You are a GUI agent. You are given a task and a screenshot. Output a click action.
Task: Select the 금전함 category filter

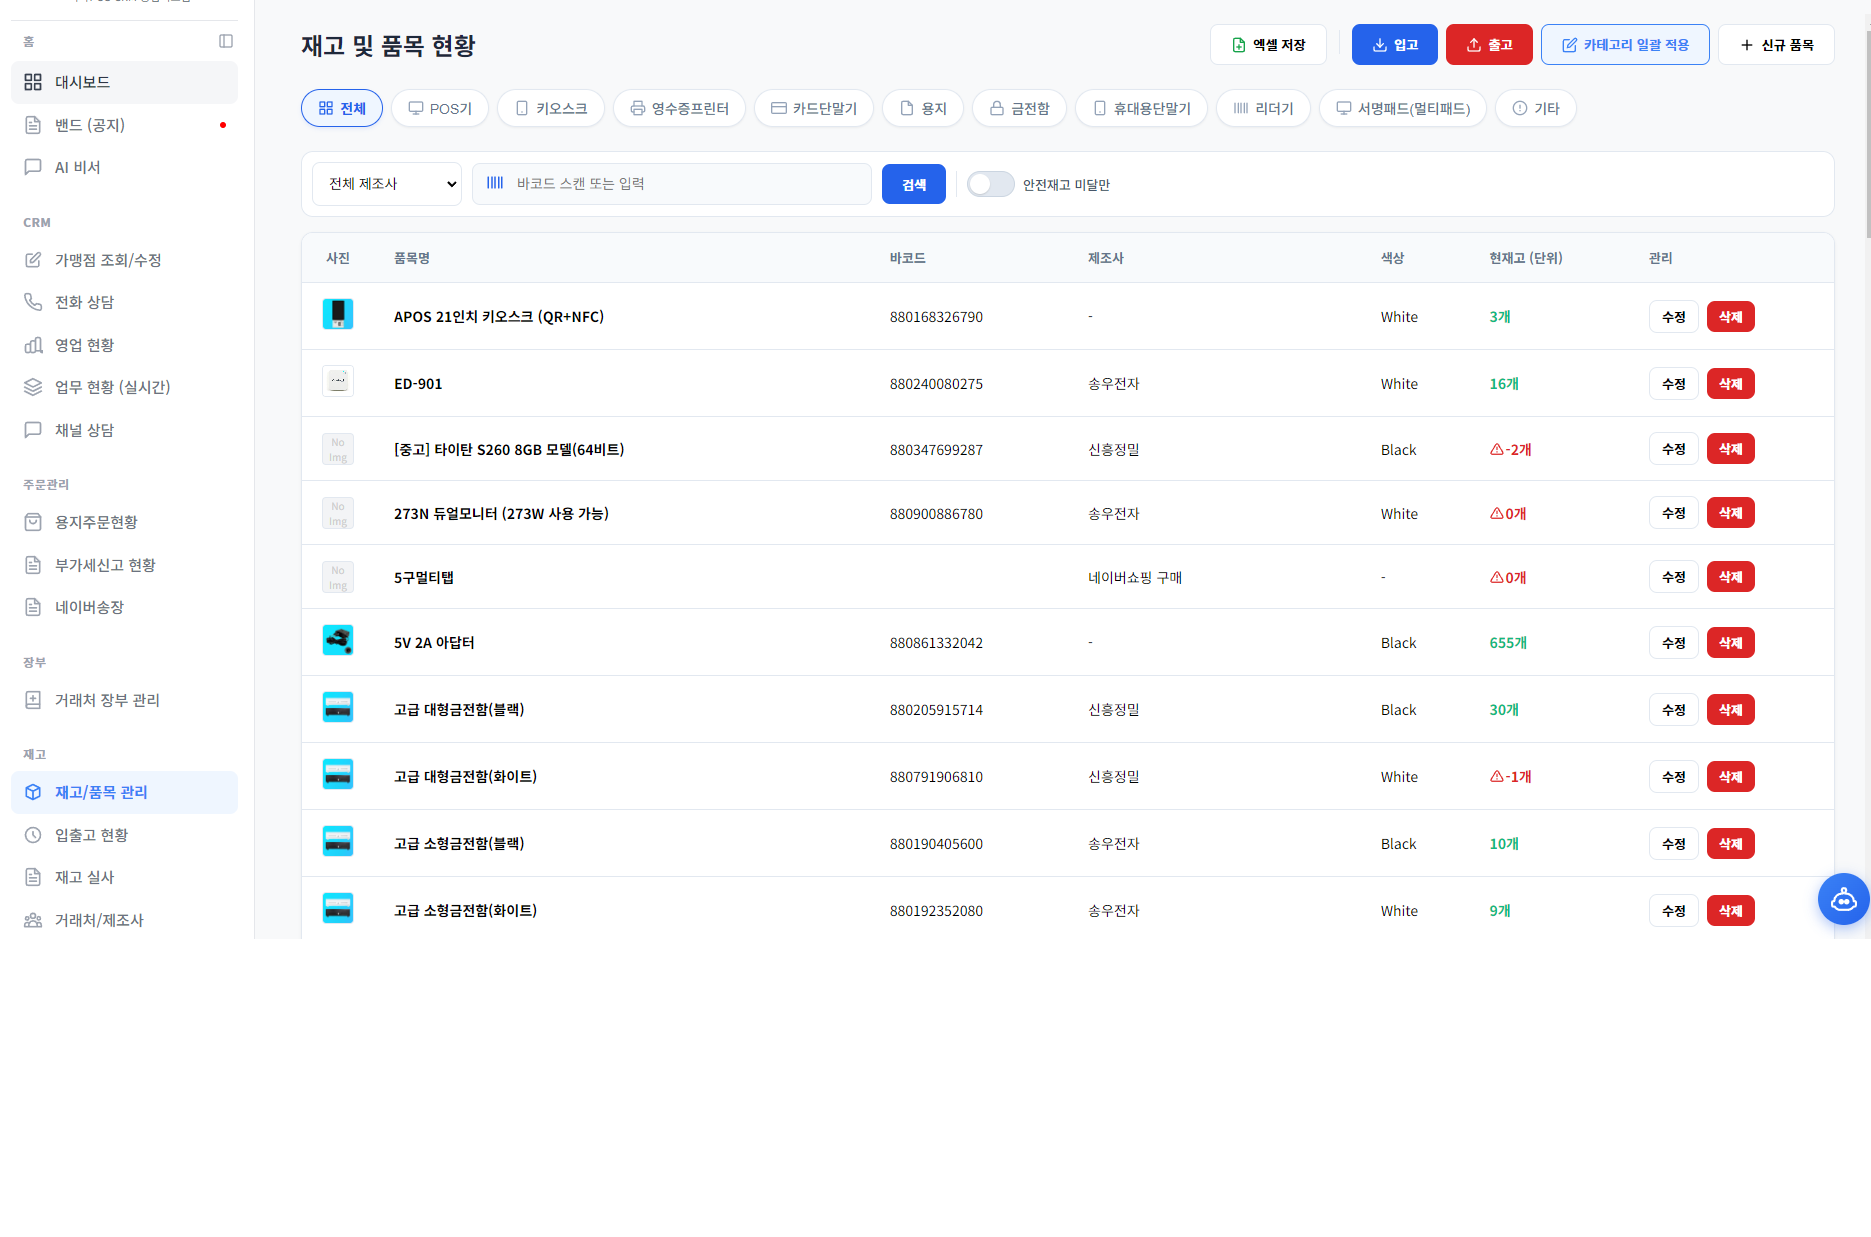pos(1019,108)
